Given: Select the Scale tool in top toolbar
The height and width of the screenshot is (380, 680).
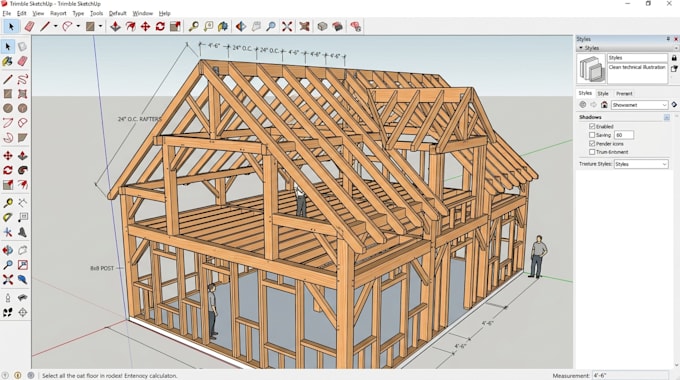Looking at the screenshot, I should click(175, 26).
